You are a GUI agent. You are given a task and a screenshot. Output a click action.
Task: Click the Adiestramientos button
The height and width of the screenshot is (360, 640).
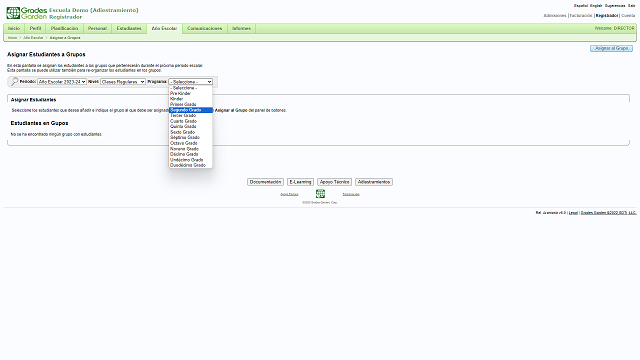[374, 182]
